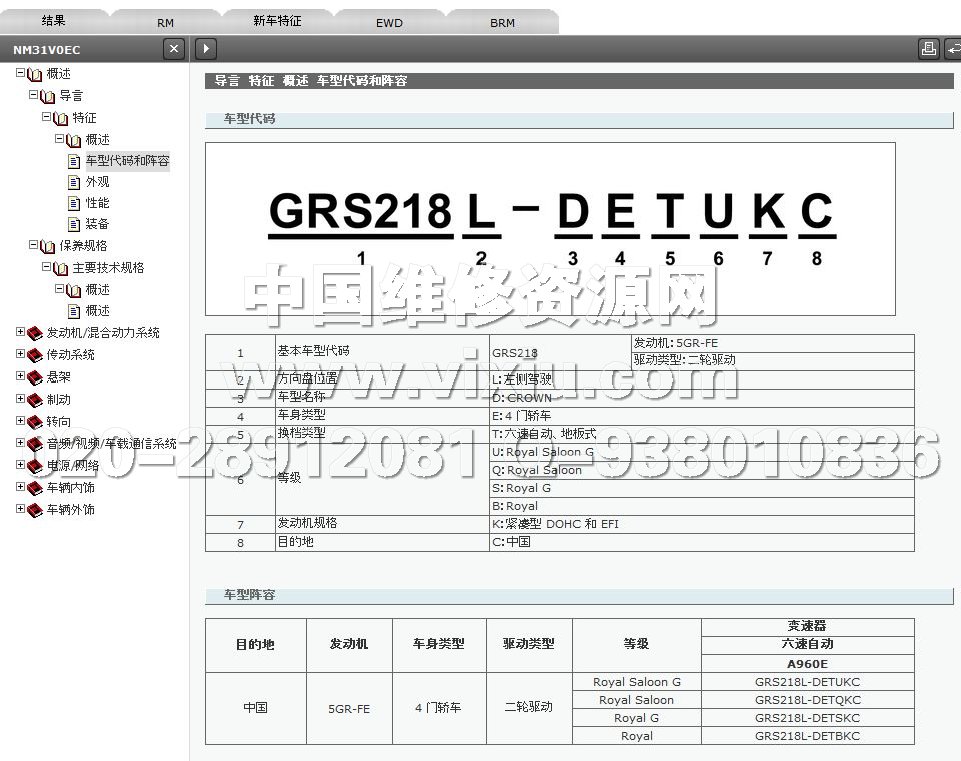Click the open book icon beside 主要技术规格
Viewport: 961px width, 761px height.
click(x=60, y=268)
